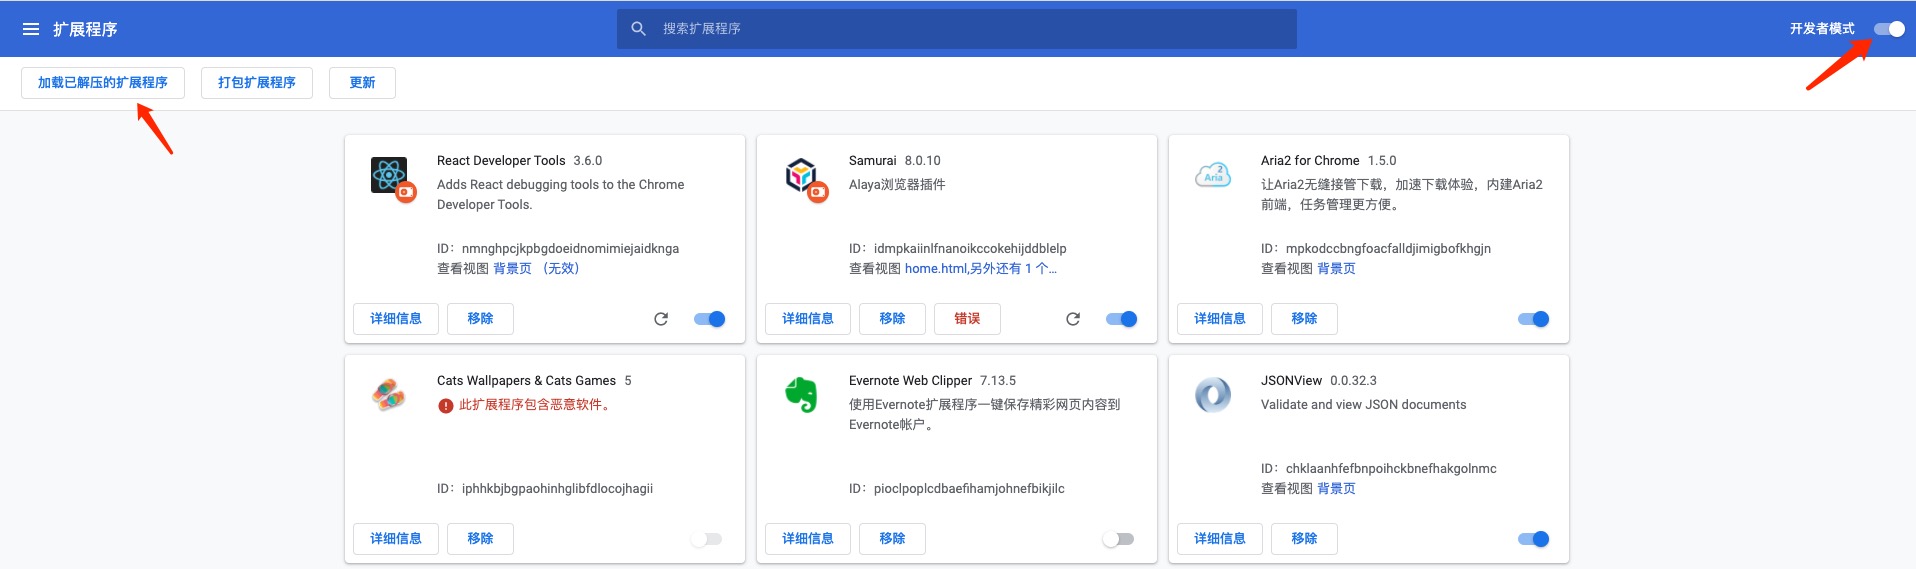Click the 打包扩展程序 button
The height and width of the screenshot is (569, 1916).
(257, 83)
